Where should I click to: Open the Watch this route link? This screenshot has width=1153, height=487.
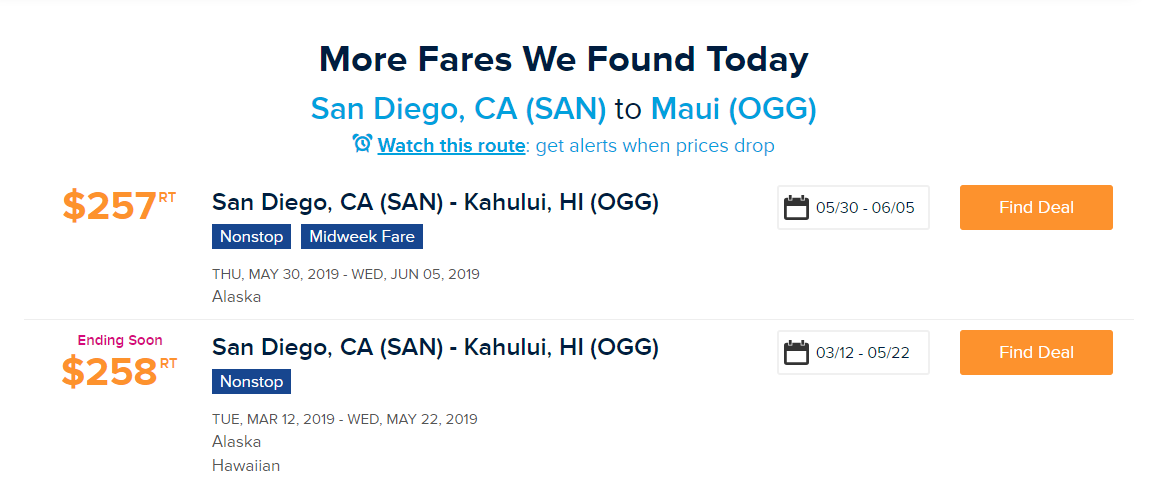[x=451, y=146]
